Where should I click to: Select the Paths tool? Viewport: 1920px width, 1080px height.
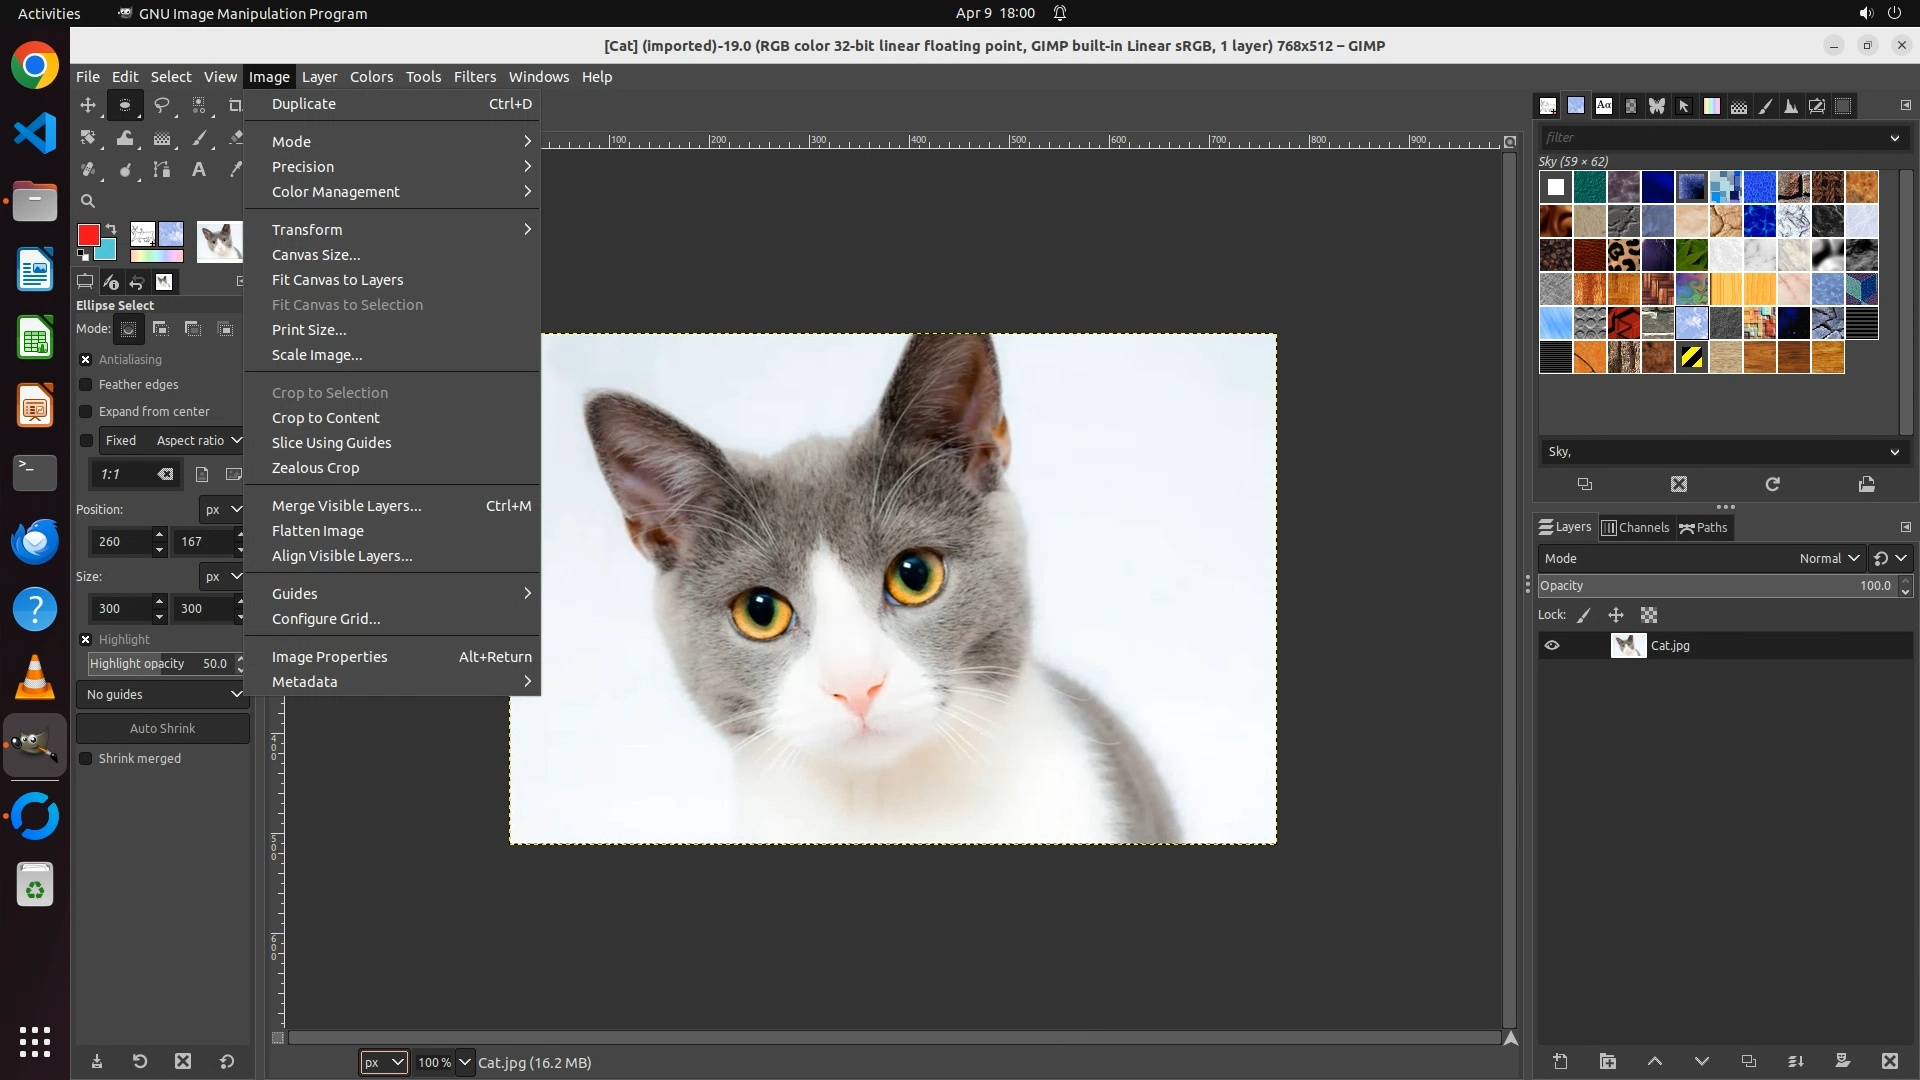tap(162, 170)
